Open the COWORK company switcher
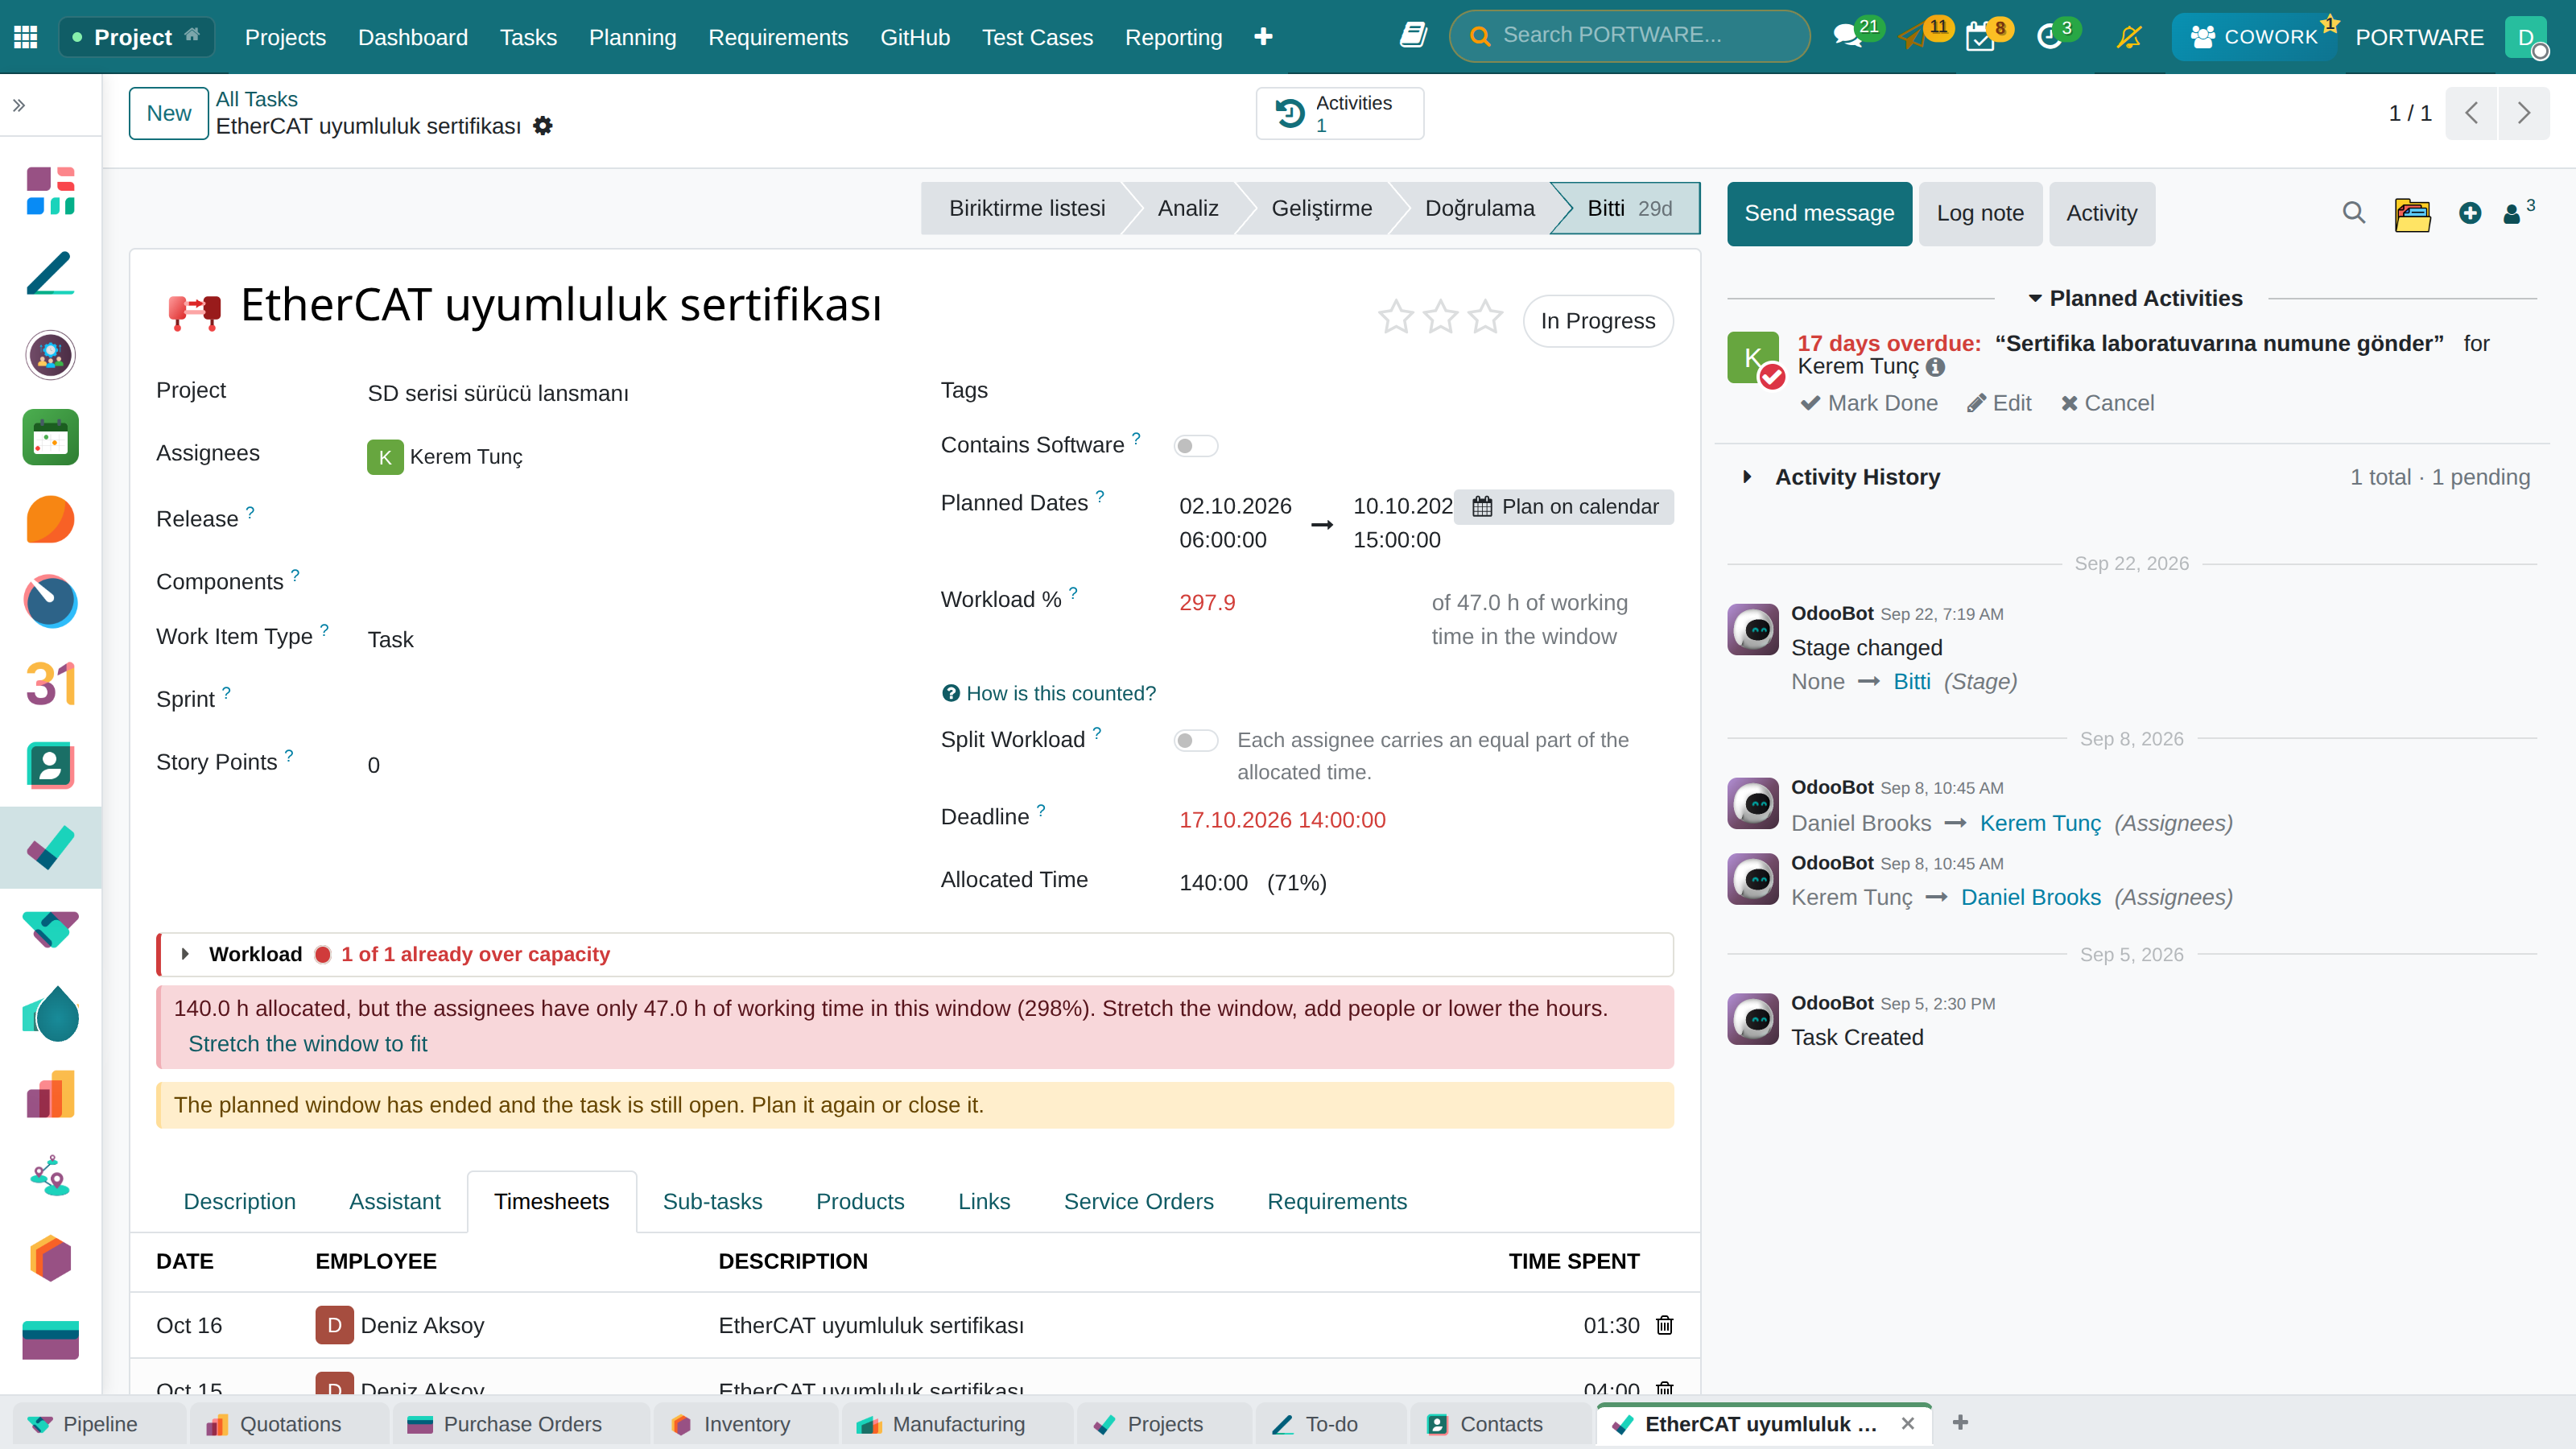 tap(2254, 37)
